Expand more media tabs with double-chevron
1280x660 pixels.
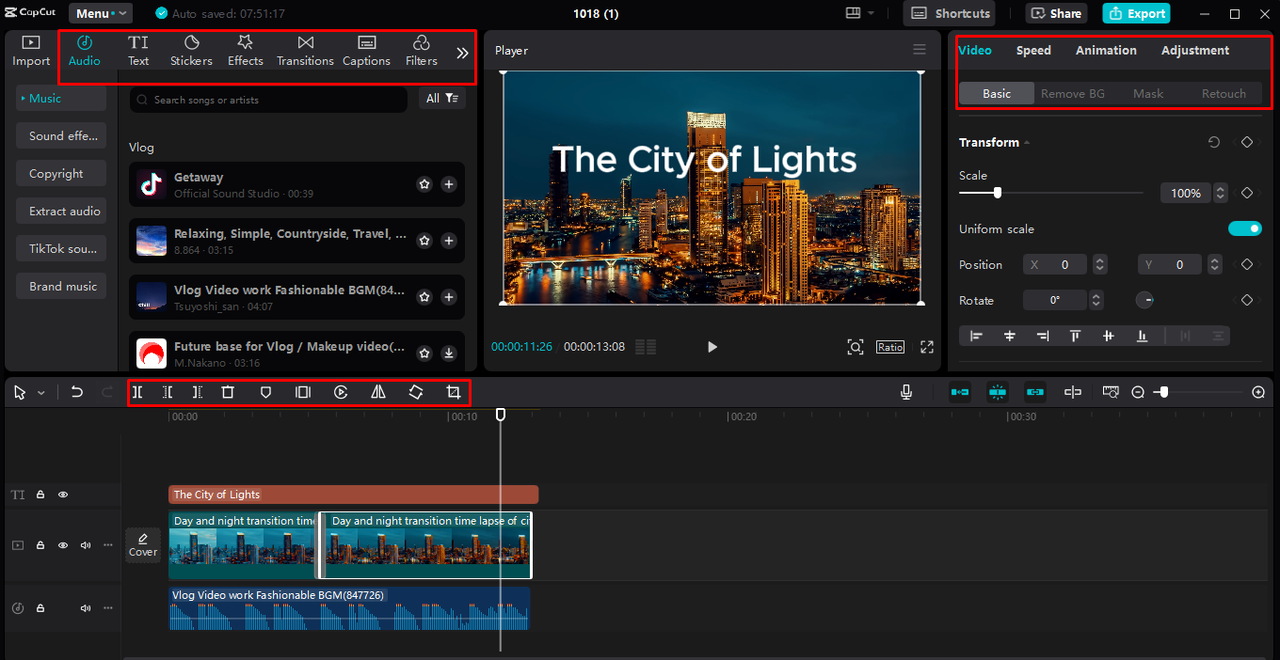coord(462,53)
